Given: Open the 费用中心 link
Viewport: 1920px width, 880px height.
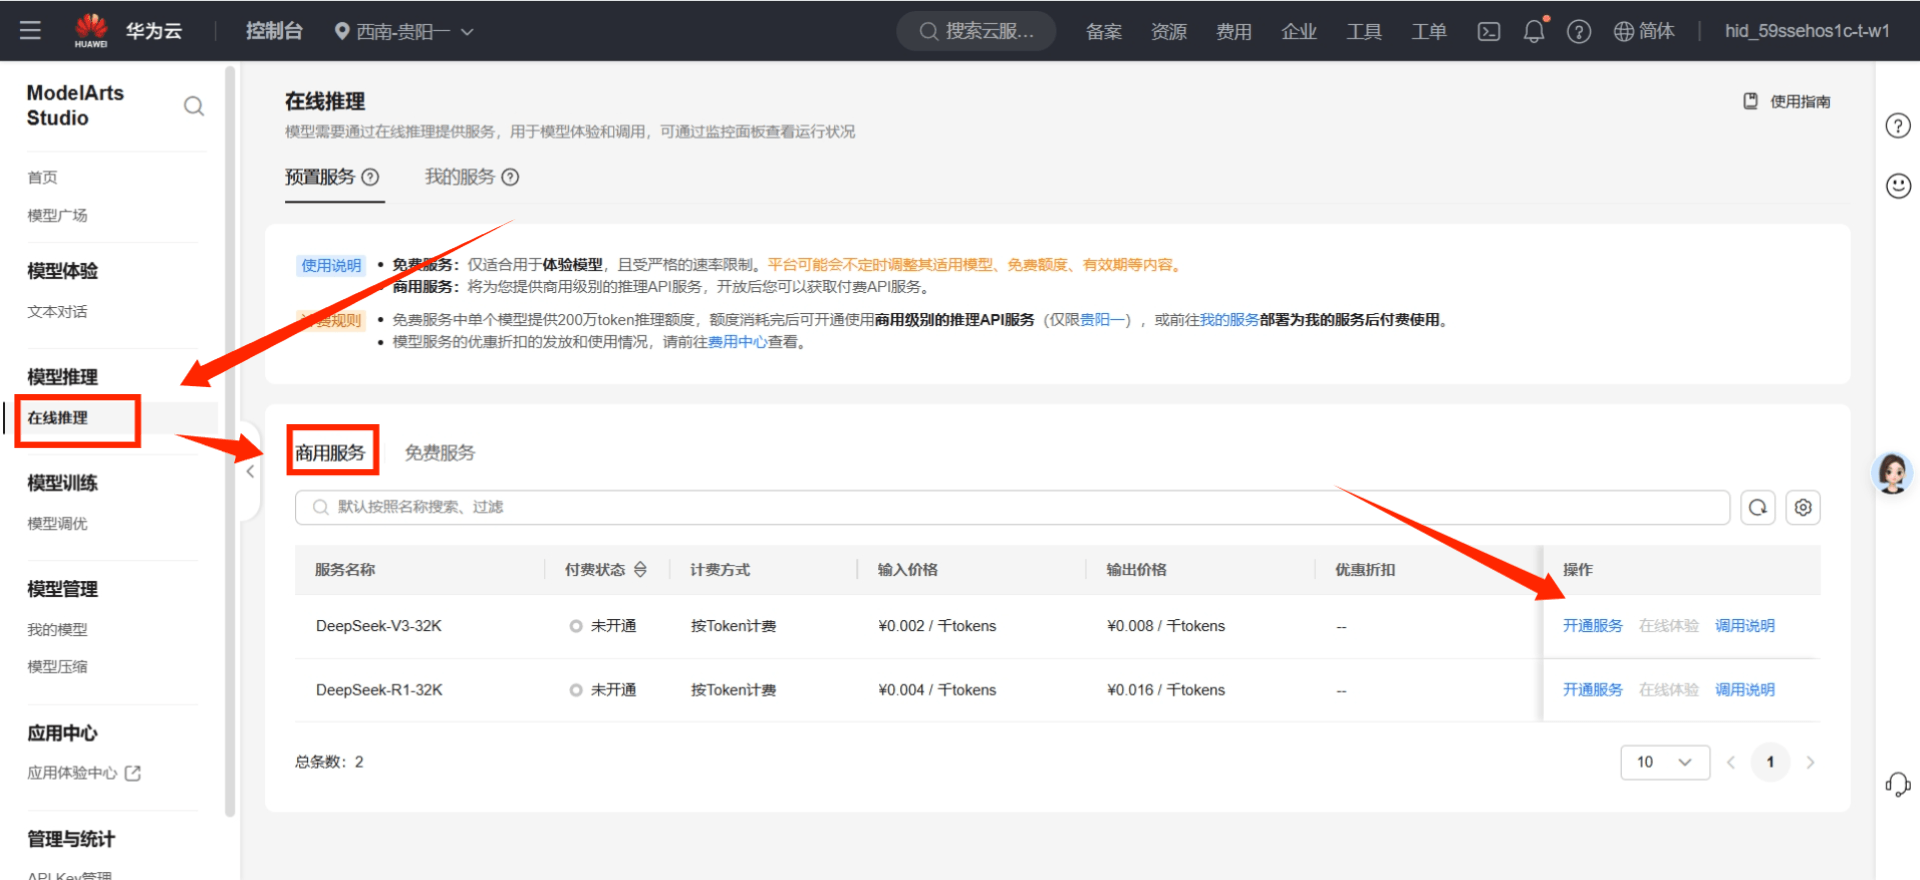Looking at the screenshot, I should (x=737, y=342).
